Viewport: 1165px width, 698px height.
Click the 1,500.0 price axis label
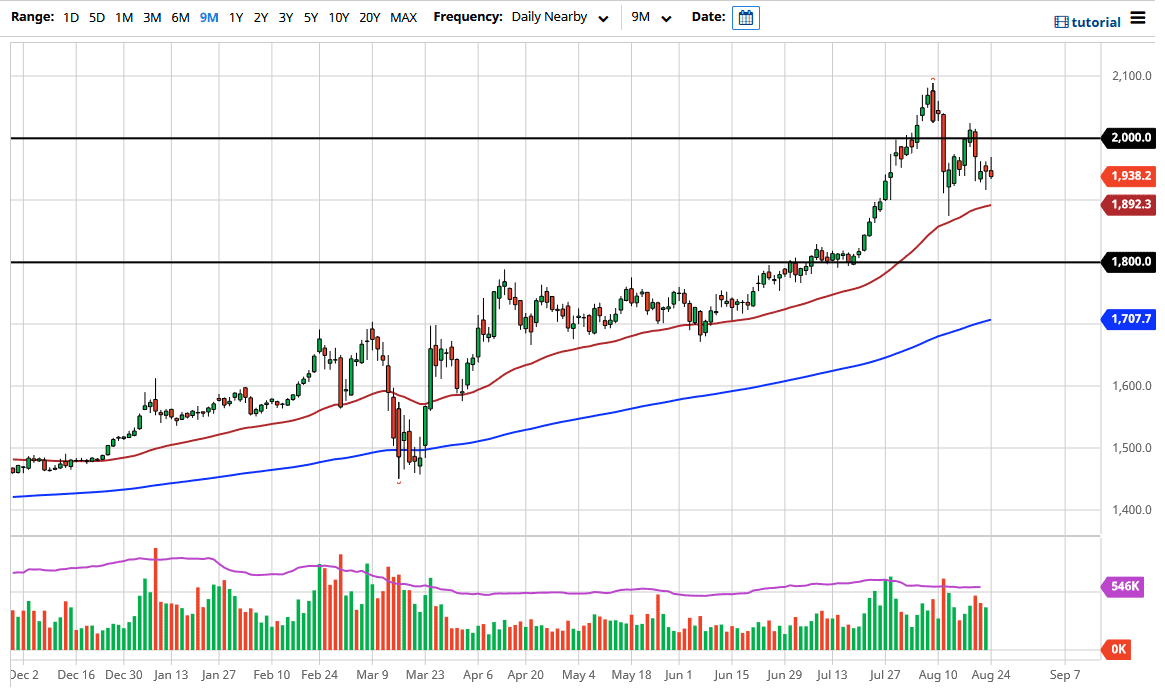tap(1132, 448)
